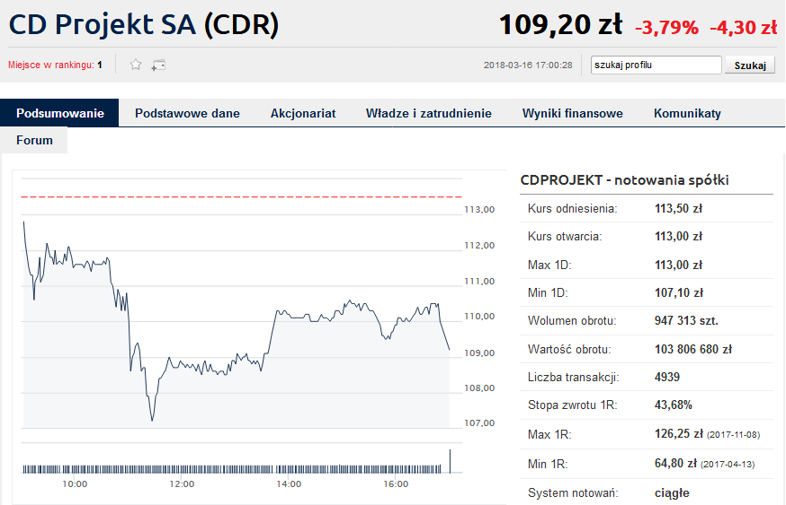Screen dimensions: 786x505
Task: Click the tall volume bar at session close
Action: pos(450,460)
